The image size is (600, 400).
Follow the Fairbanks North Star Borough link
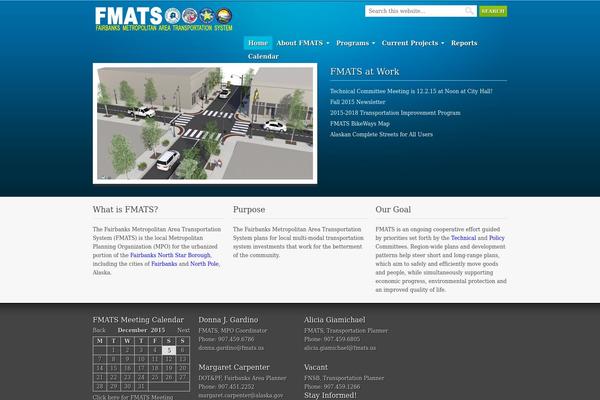[x=170, y=255]
